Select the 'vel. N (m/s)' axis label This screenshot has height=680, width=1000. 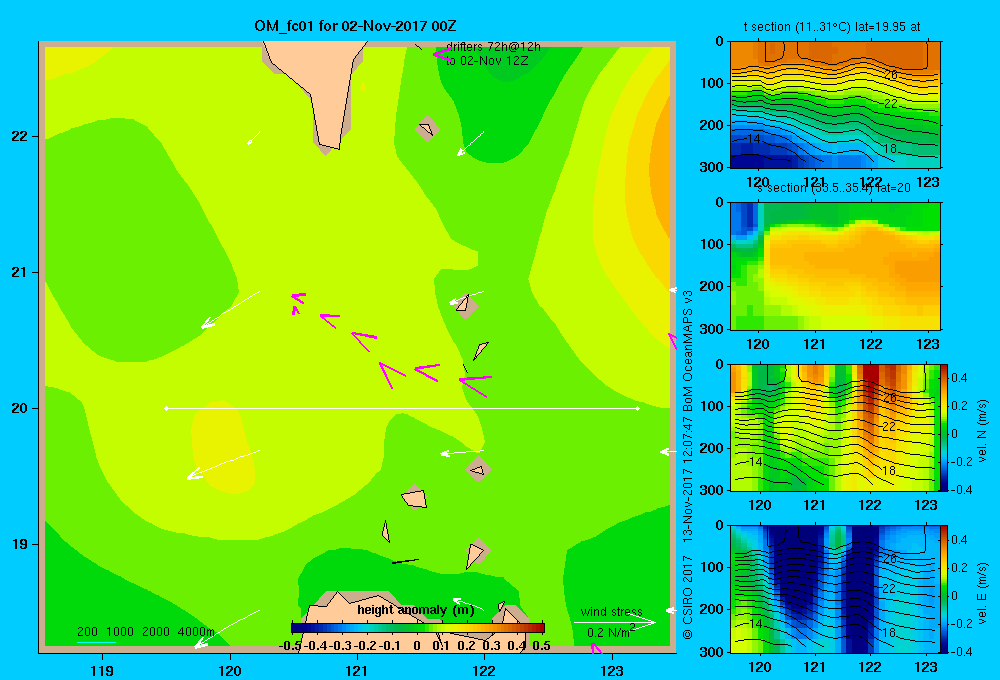pyautogui.click(x=982, y=431)
